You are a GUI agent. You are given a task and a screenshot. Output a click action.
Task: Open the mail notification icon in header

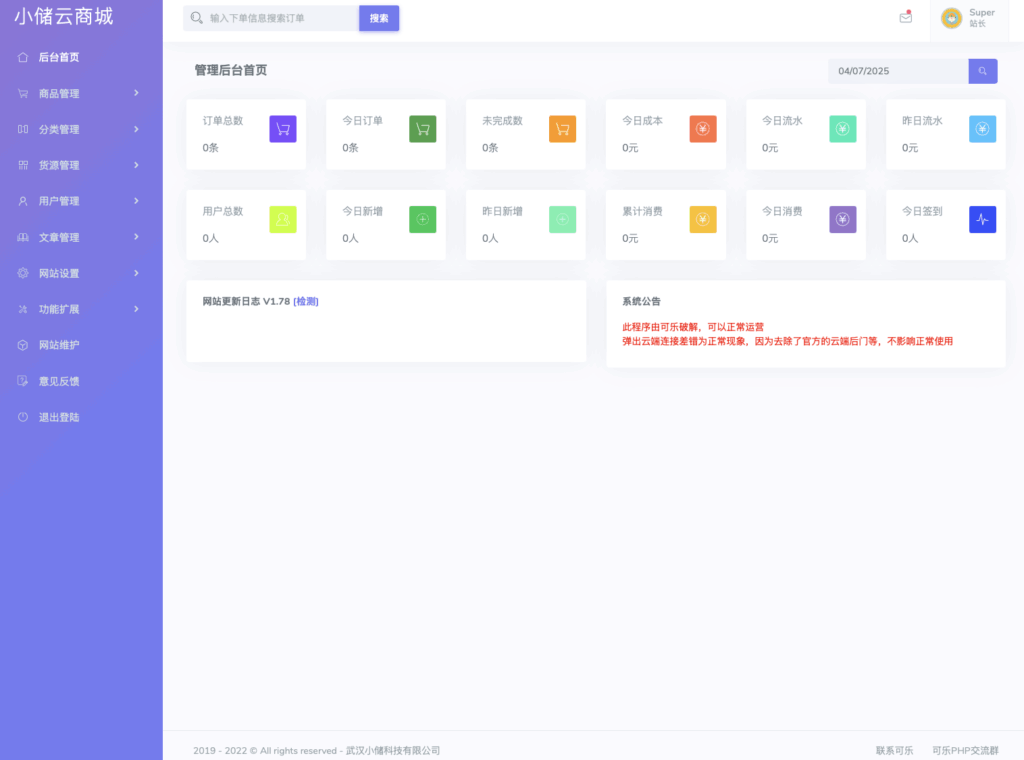[x=906, y=18]
